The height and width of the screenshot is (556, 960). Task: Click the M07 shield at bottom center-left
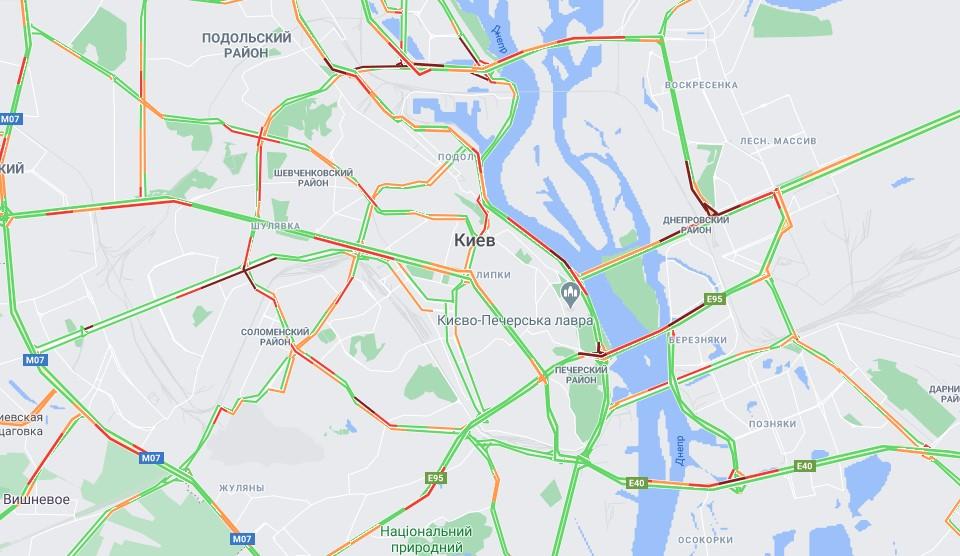point(242,539)
